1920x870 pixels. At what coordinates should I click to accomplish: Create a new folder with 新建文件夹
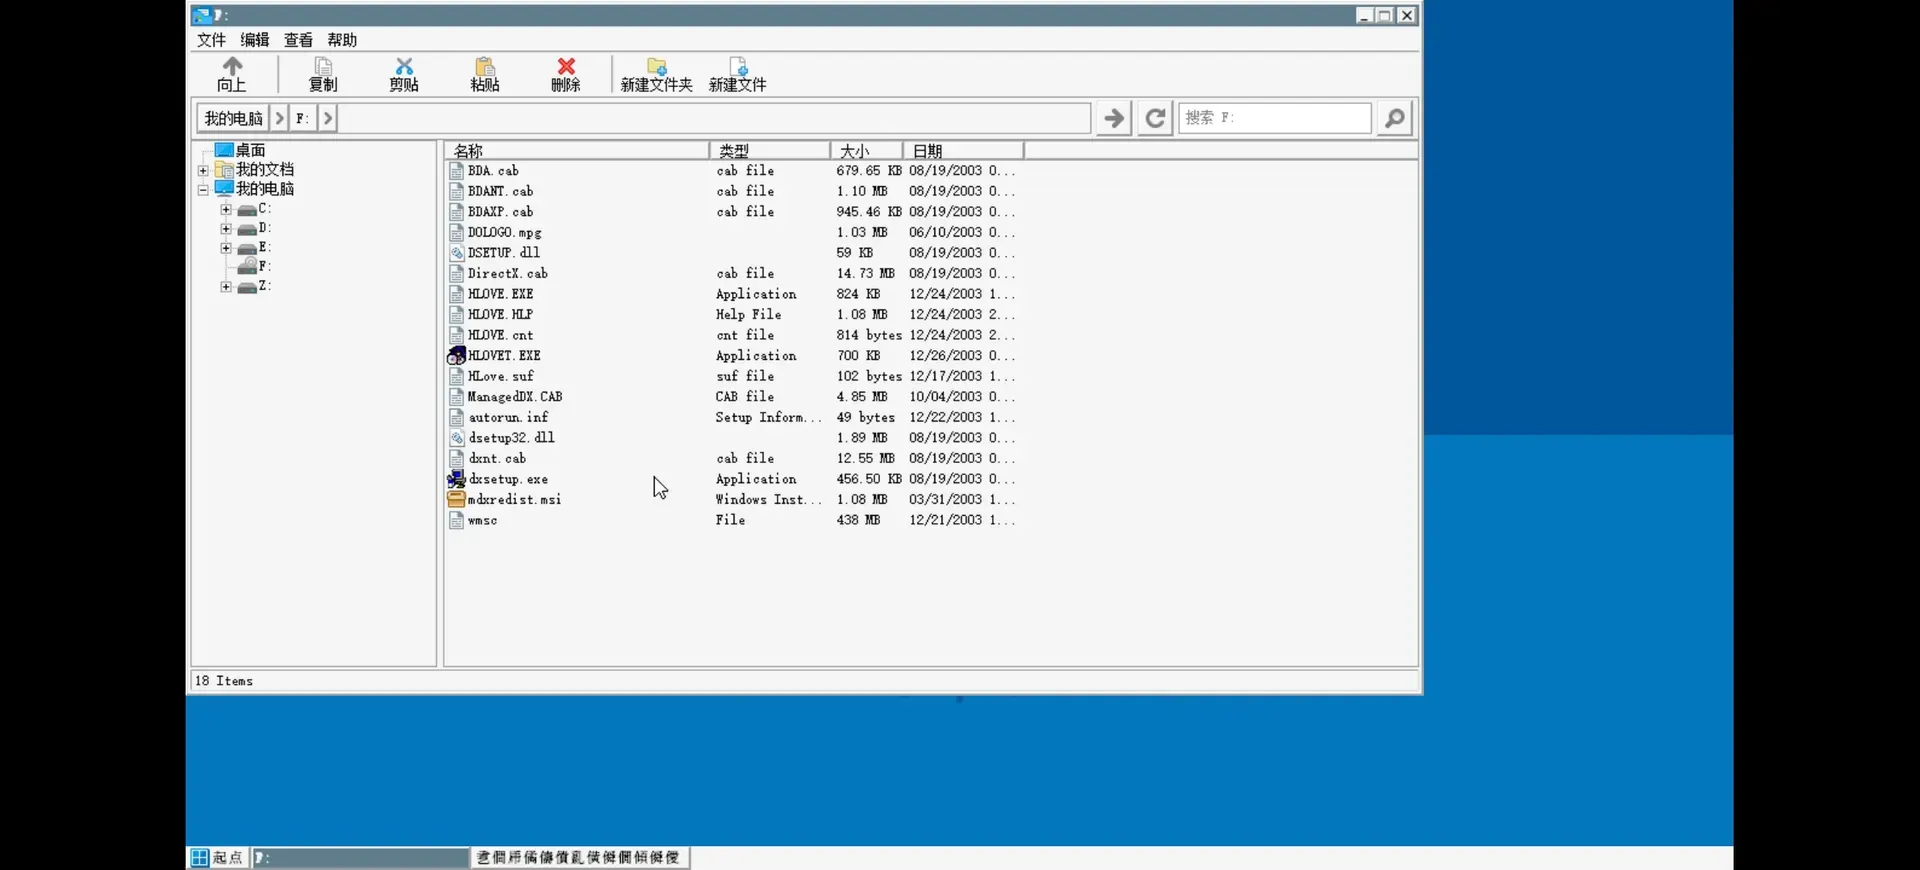click(x=656, y=74)
